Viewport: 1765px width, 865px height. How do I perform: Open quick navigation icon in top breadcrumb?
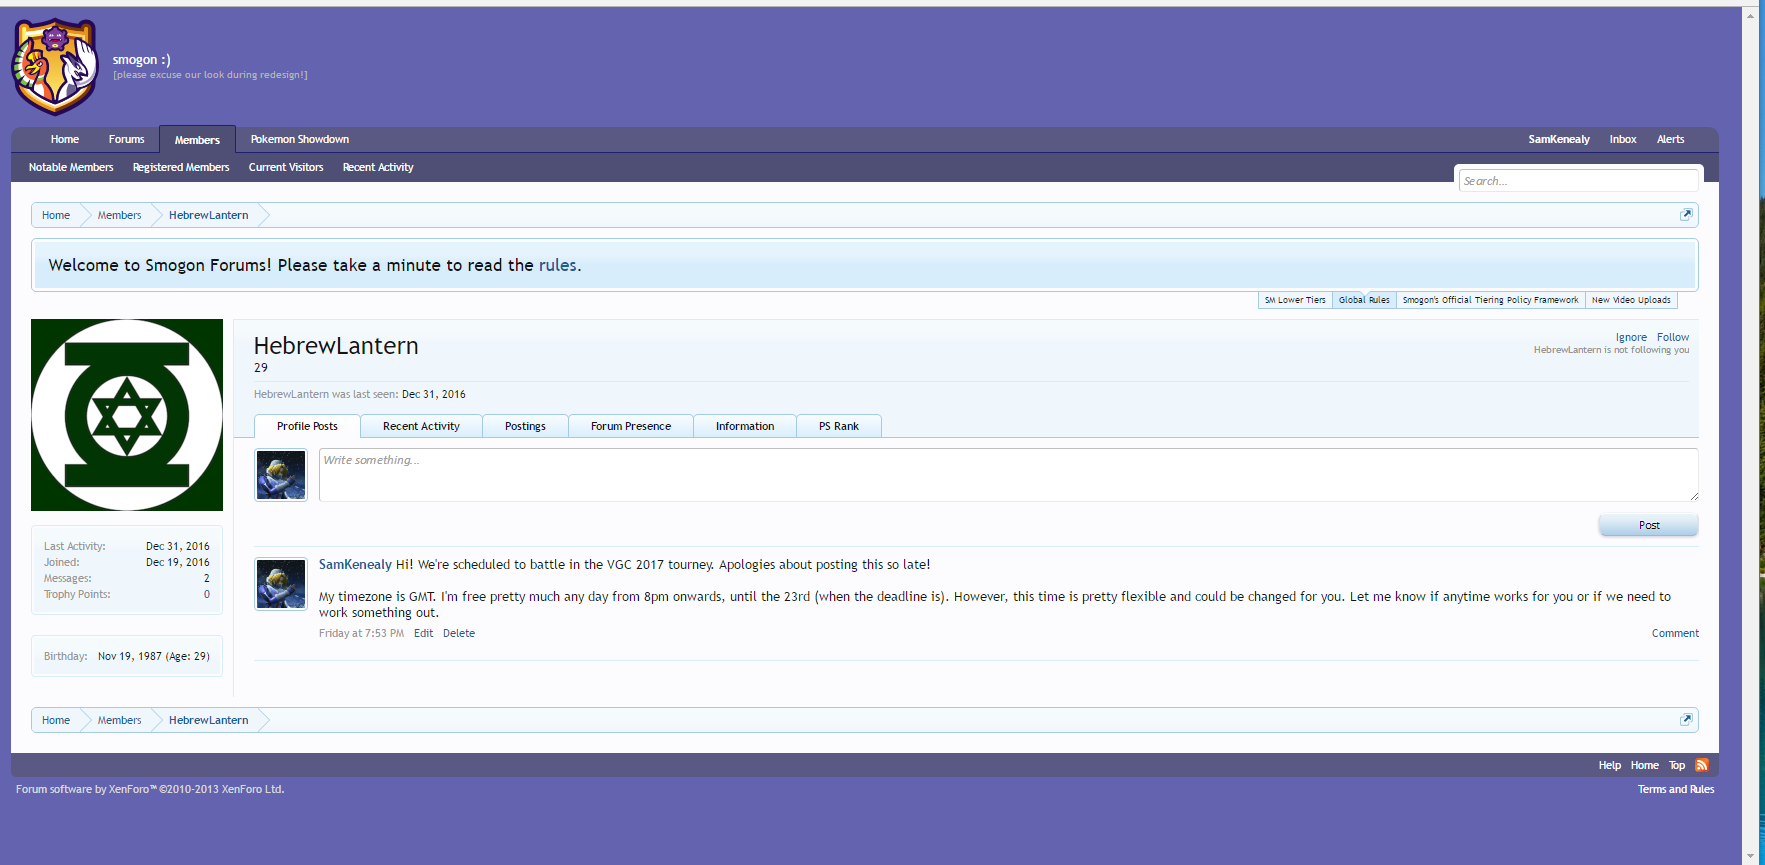click(1686, 215)
